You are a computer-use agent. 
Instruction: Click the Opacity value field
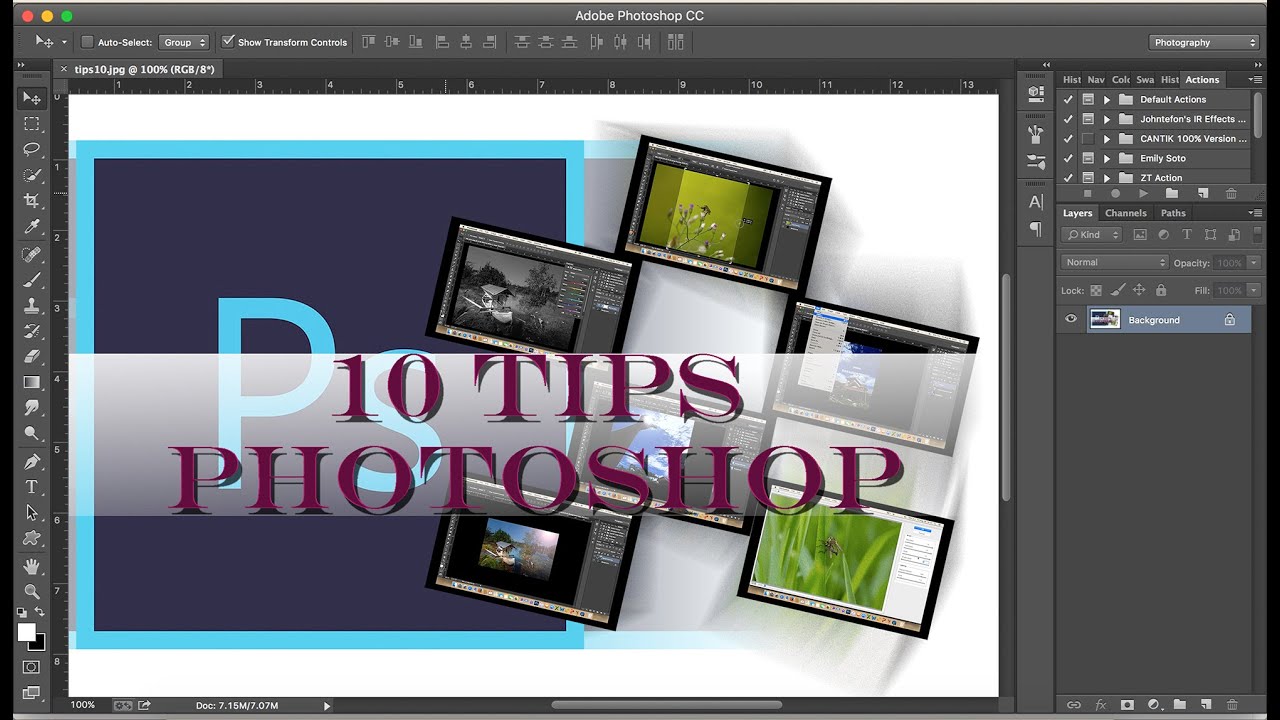pyautogui.click(x=1229, y=262)
